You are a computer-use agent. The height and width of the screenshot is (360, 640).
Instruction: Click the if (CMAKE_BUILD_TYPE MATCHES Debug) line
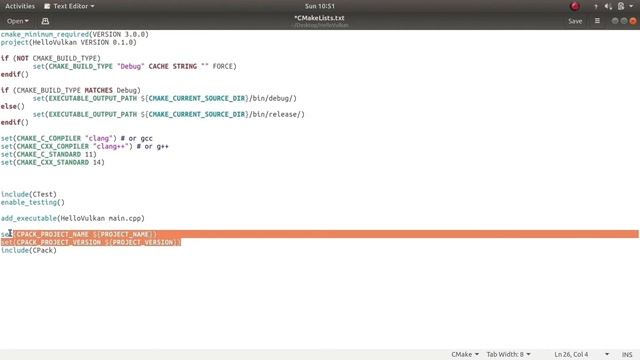[71, 90]
